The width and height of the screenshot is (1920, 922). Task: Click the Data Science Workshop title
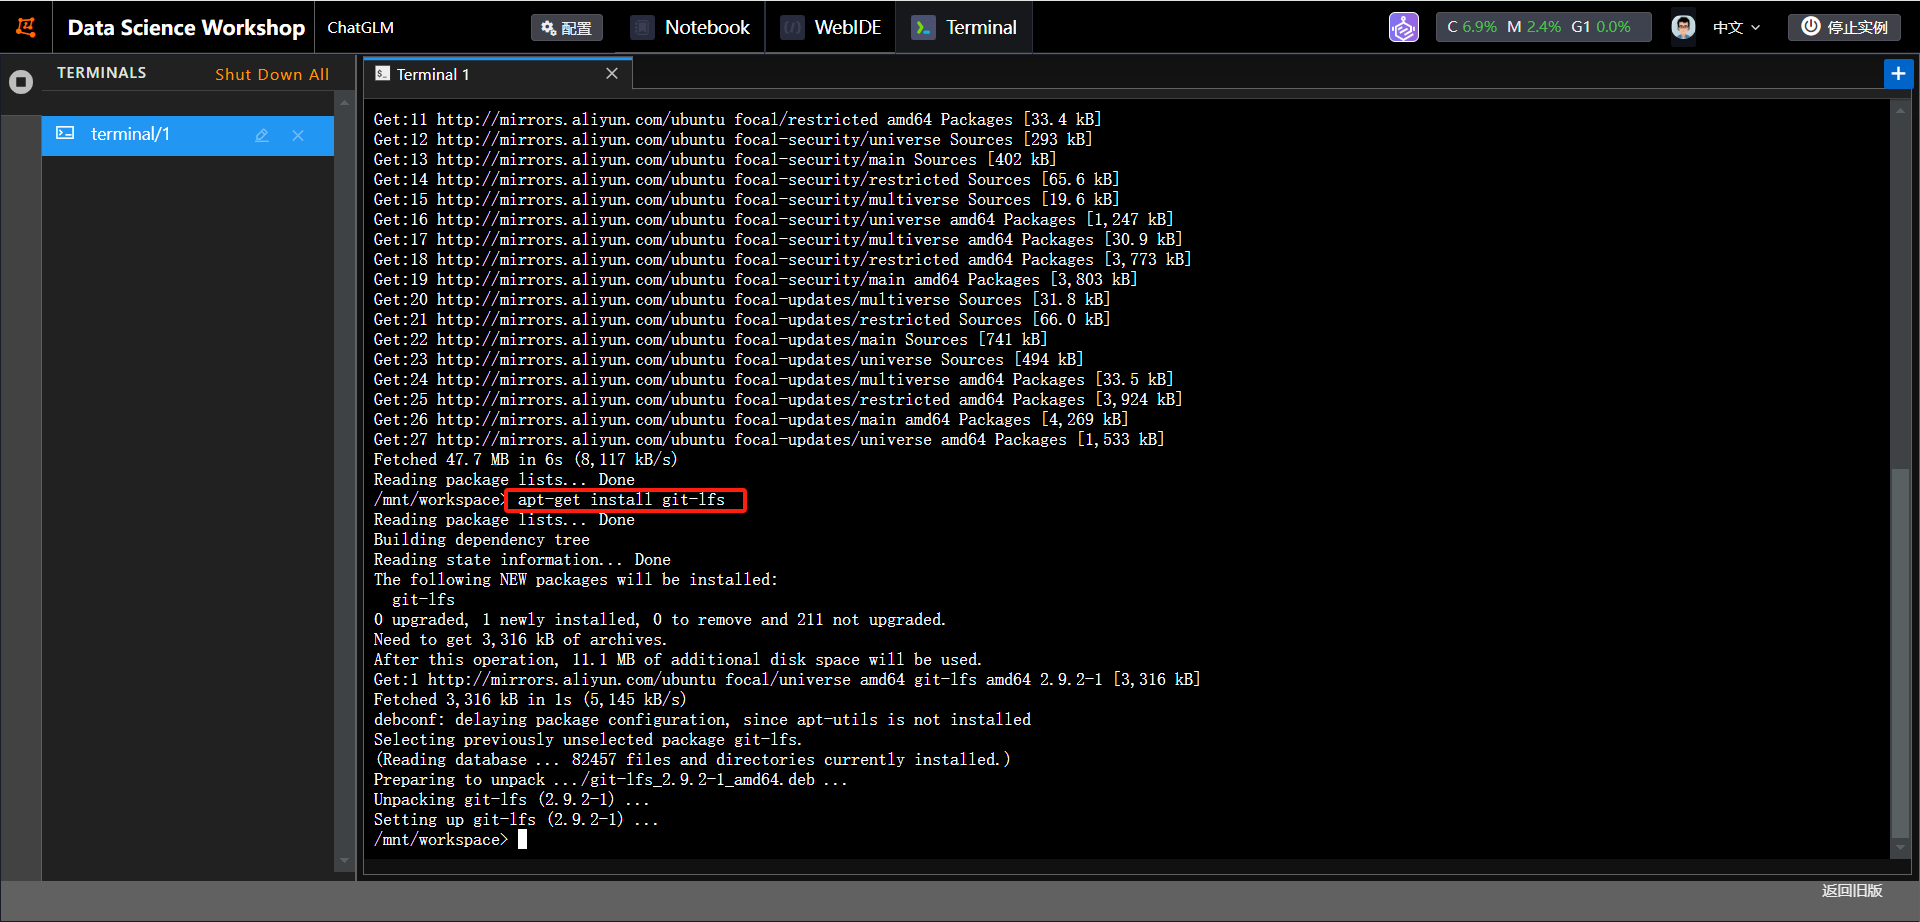click(186, 28)
